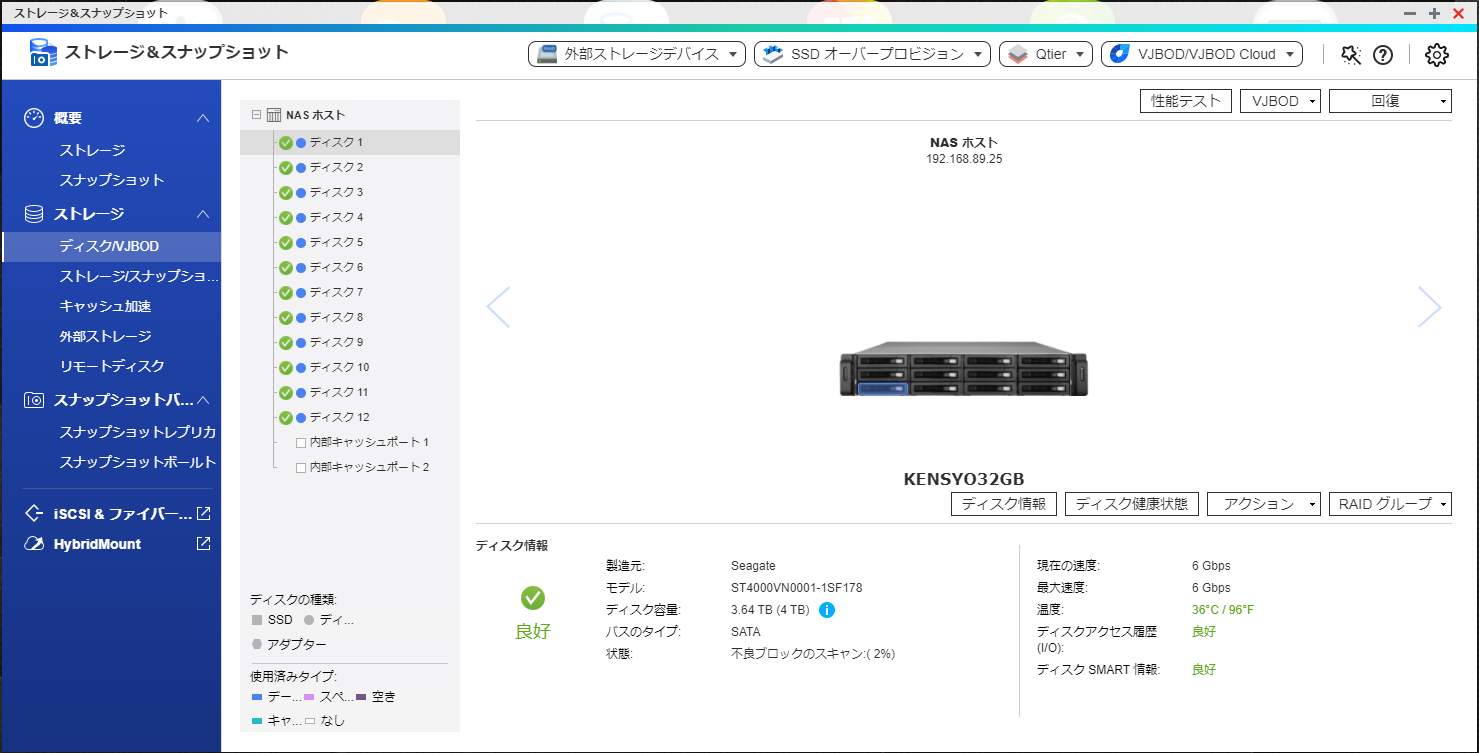Click the disk capacity info icon
This screenshot has width=1479, height=753.
coord(827,610)
